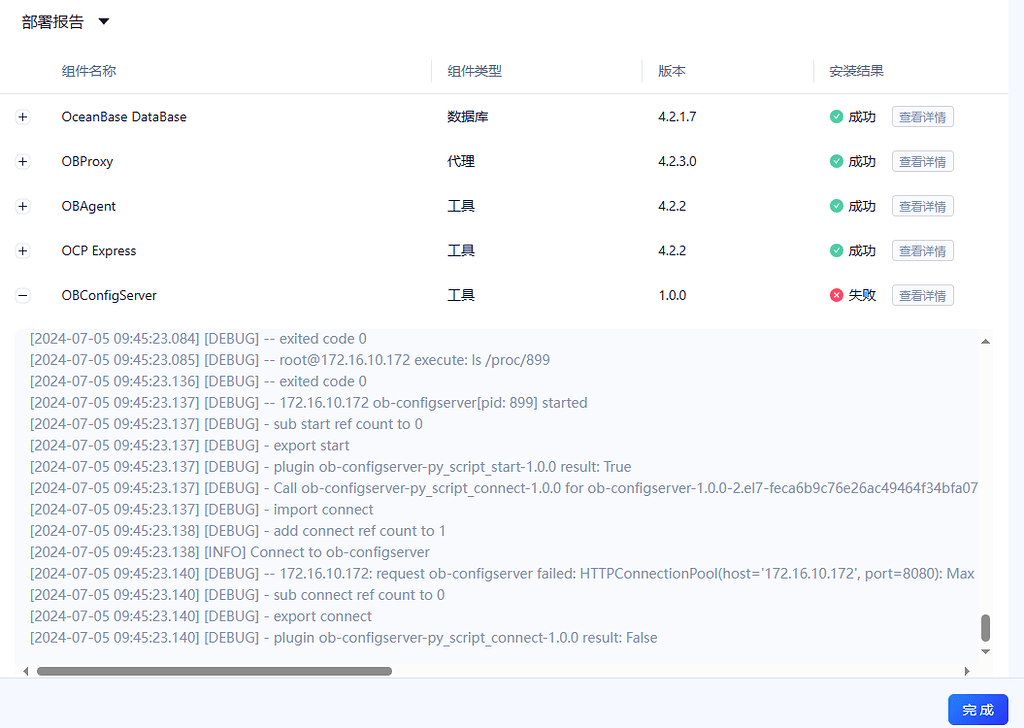This screenshot has width=1024, height=728.
Task: Click the 版本 column header
Action: pyautogui.click(x=672, y=71)
